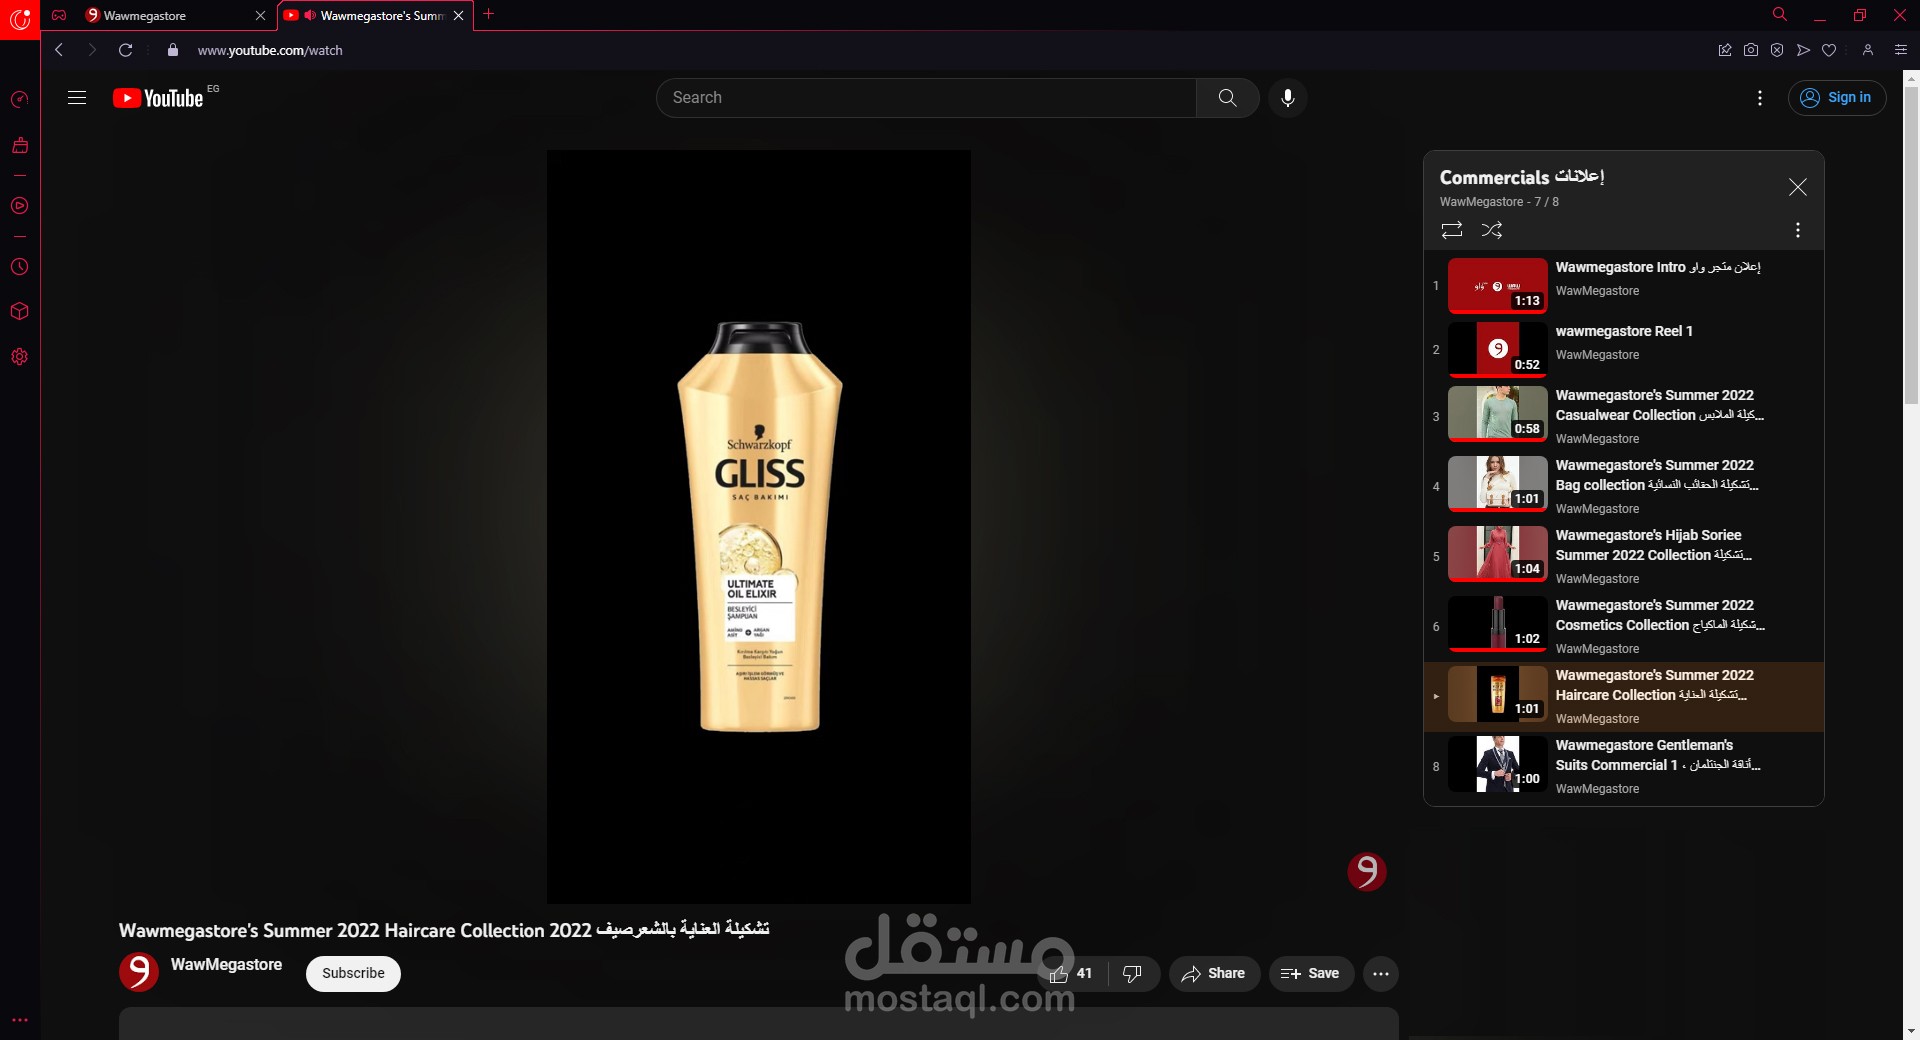Open the WawMegastore channel name link
The image size is (1920, 1040).
226,965
